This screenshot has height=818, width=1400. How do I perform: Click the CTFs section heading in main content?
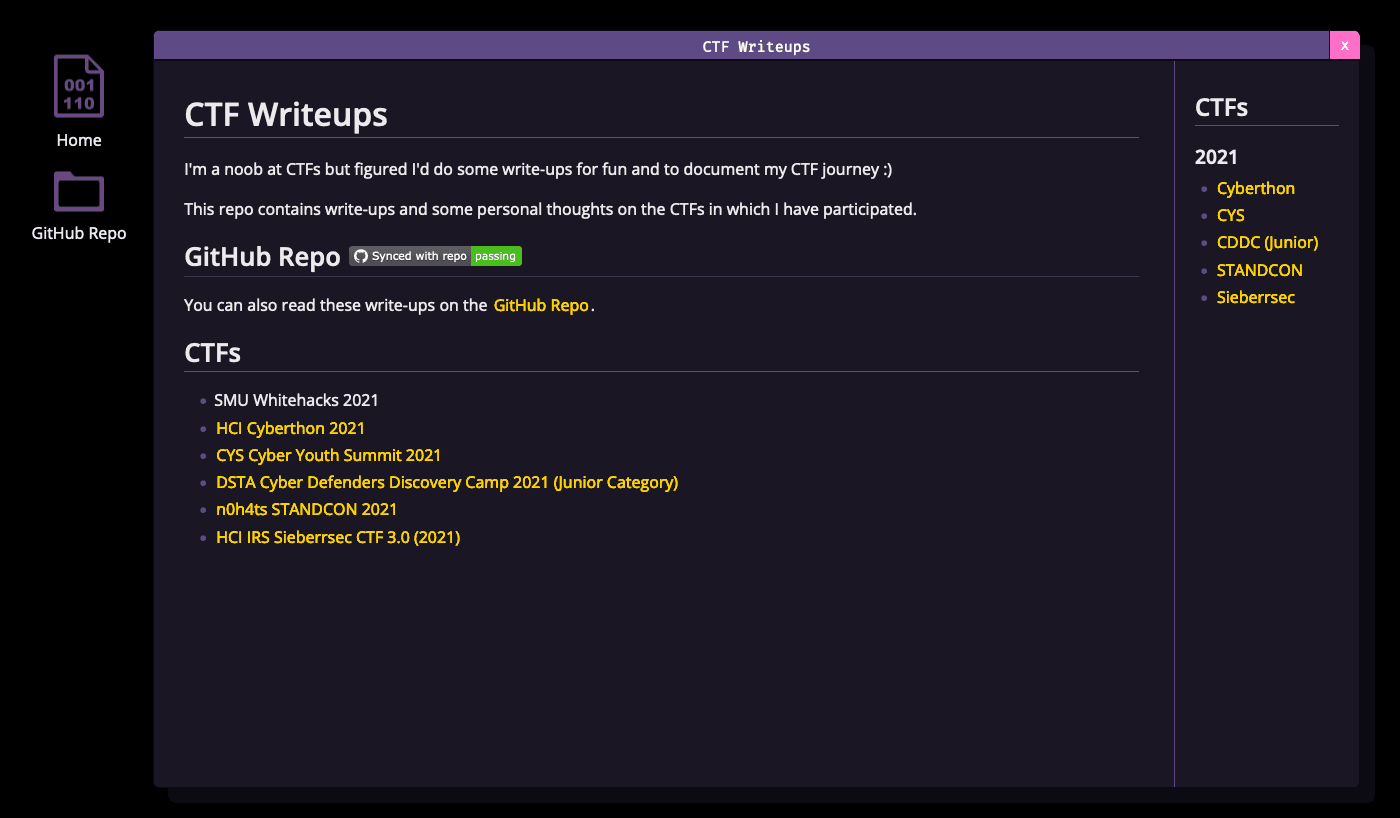213,353
